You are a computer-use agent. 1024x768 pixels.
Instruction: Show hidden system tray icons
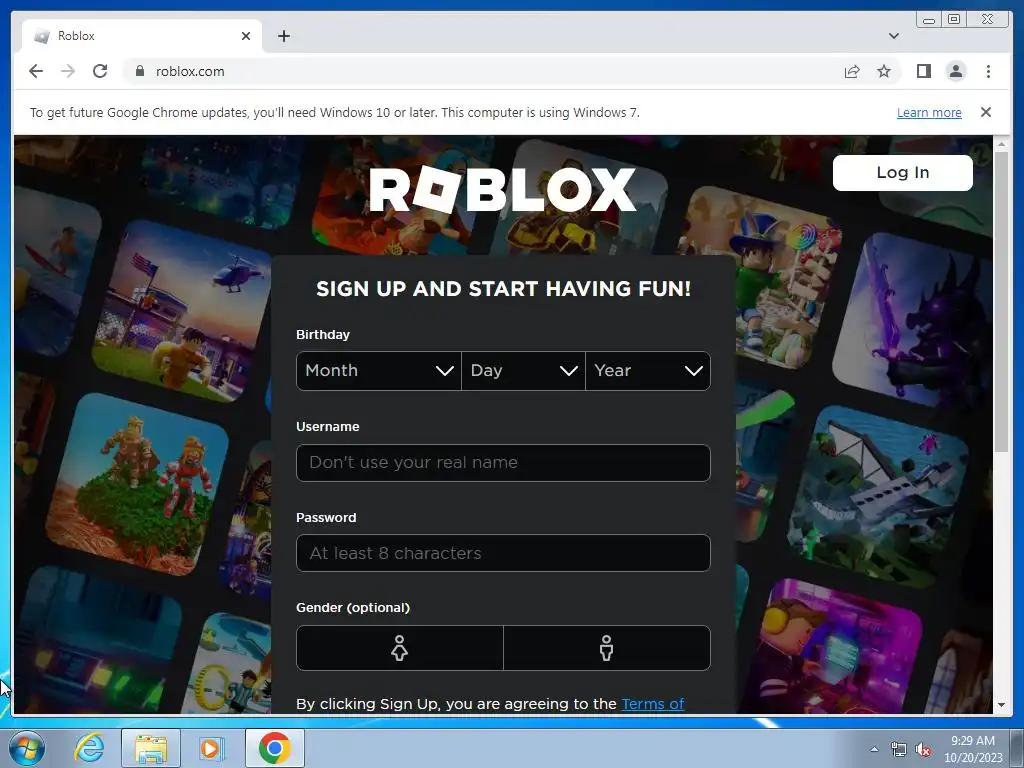click(x=874, y=749)
